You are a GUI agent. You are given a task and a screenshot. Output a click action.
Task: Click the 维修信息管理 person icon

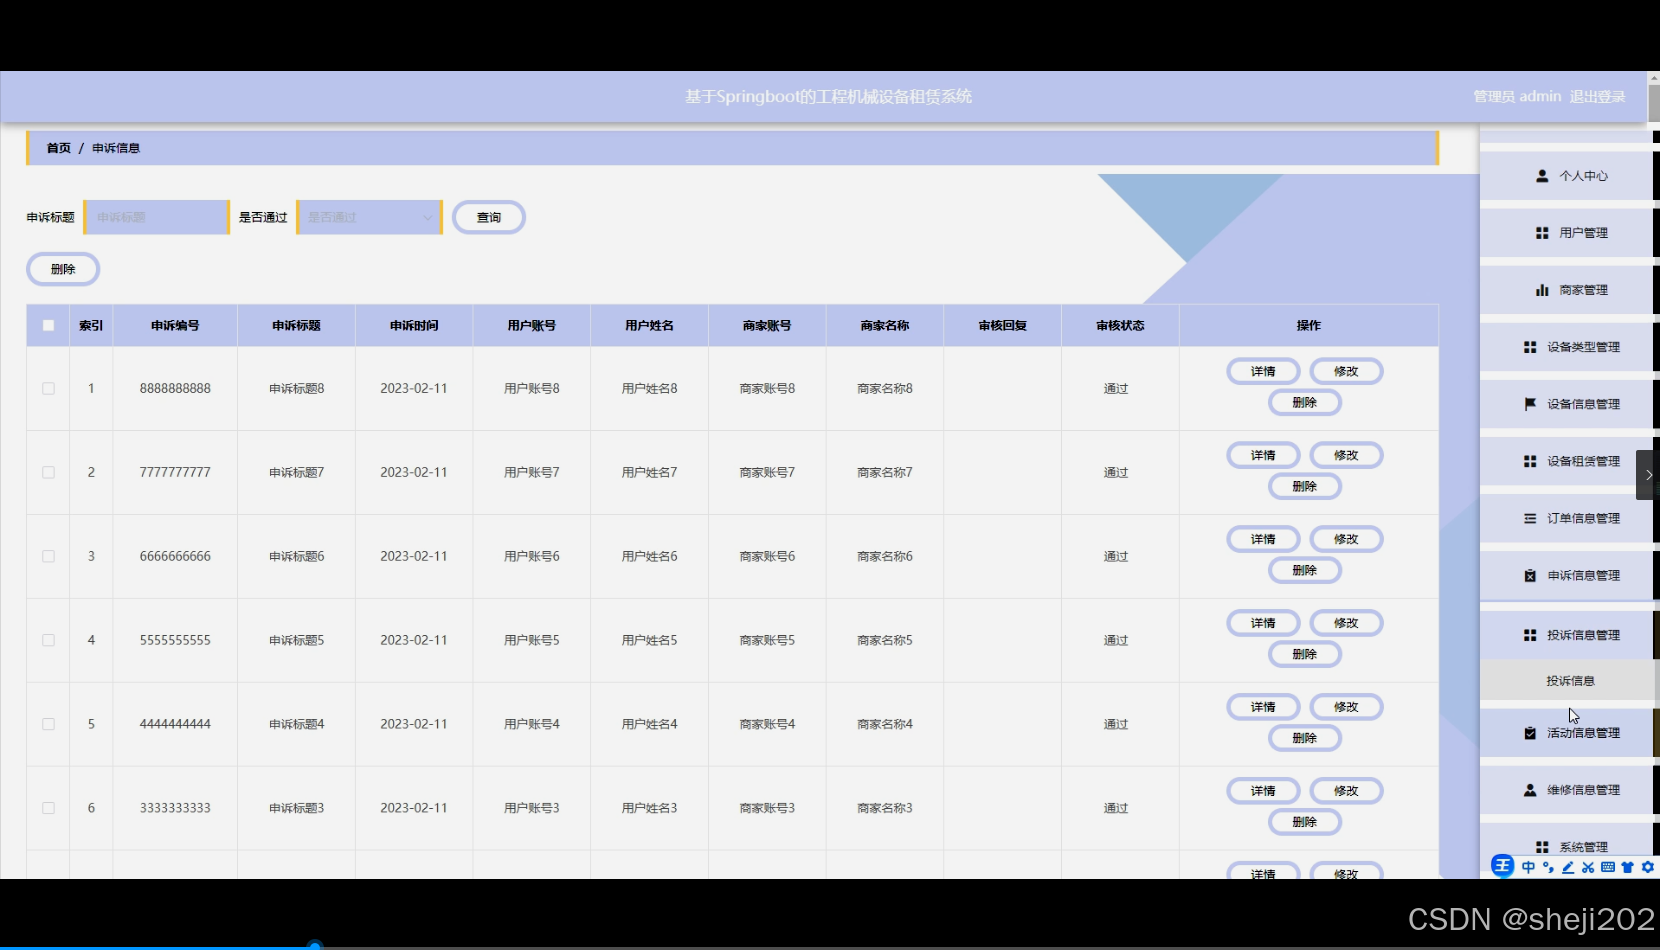[1530, 790]
